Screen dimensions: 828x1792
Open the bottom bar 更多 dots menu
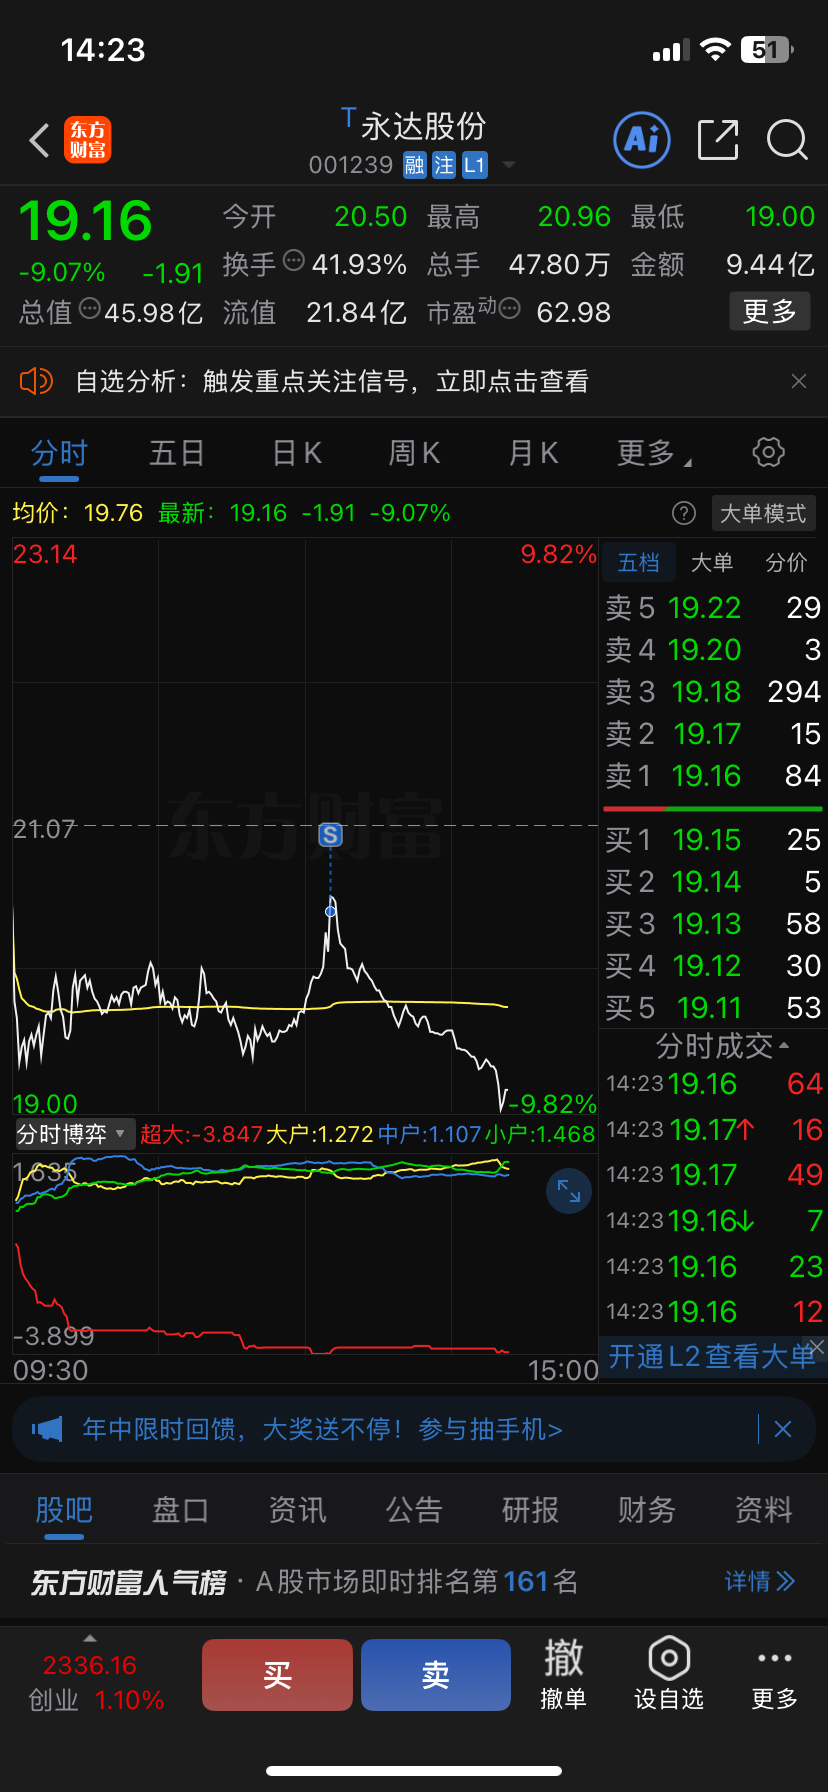(775, 1674)
